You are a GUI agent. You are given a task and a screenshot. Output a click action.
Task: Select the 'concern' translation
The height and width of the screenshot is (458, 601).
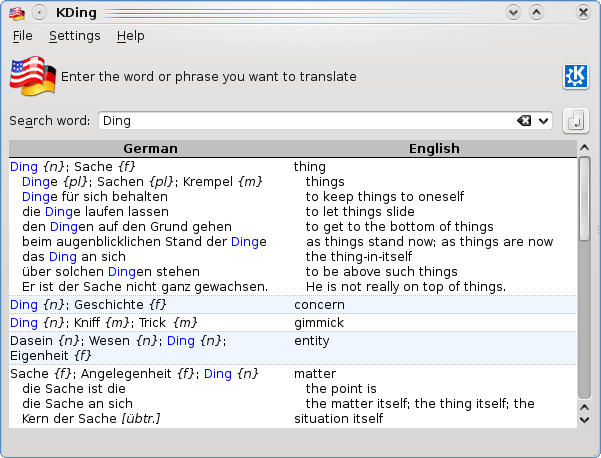point(319,305)
